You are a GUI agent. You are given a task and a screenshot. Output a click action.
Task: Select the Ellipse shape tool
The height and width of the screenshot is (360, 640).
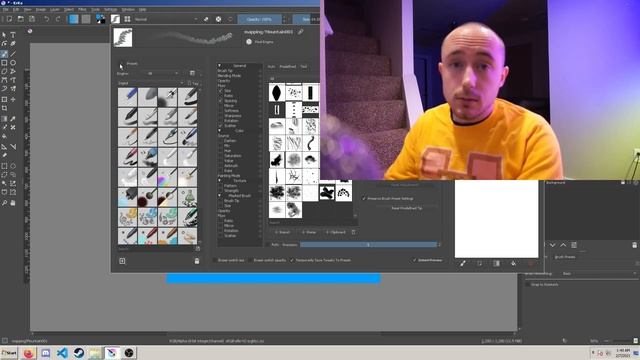13,63
